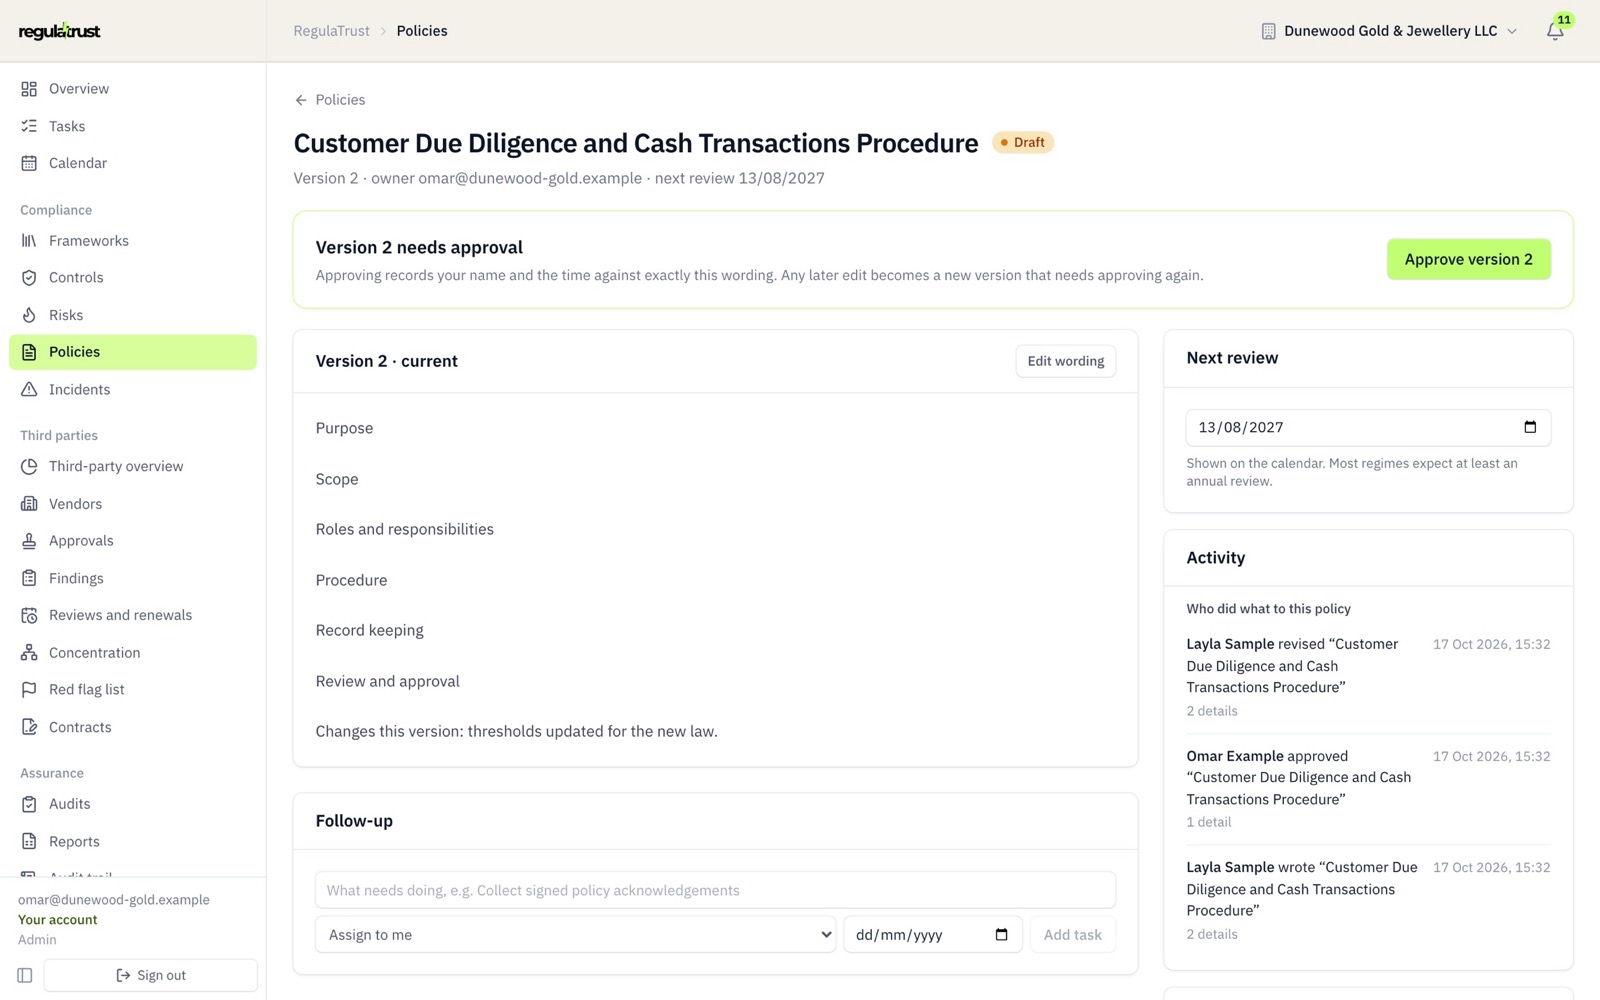Click the Third-party overview pie icon
1600x1000 pixels.
pos(29,466)
